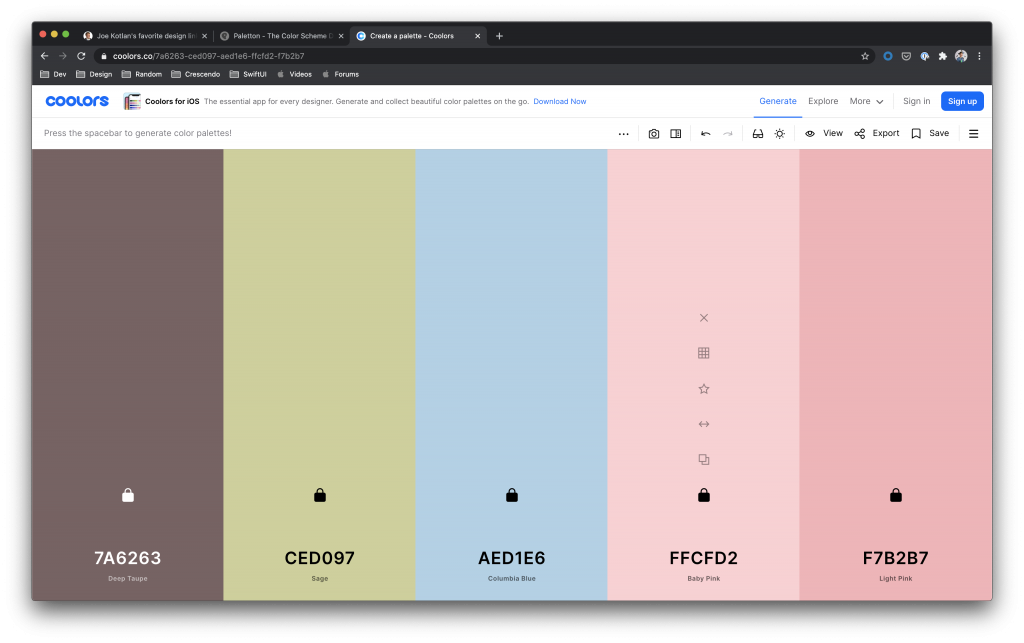Bookmark this page with the star icon
1024x643 pixels.
[865, 56]
